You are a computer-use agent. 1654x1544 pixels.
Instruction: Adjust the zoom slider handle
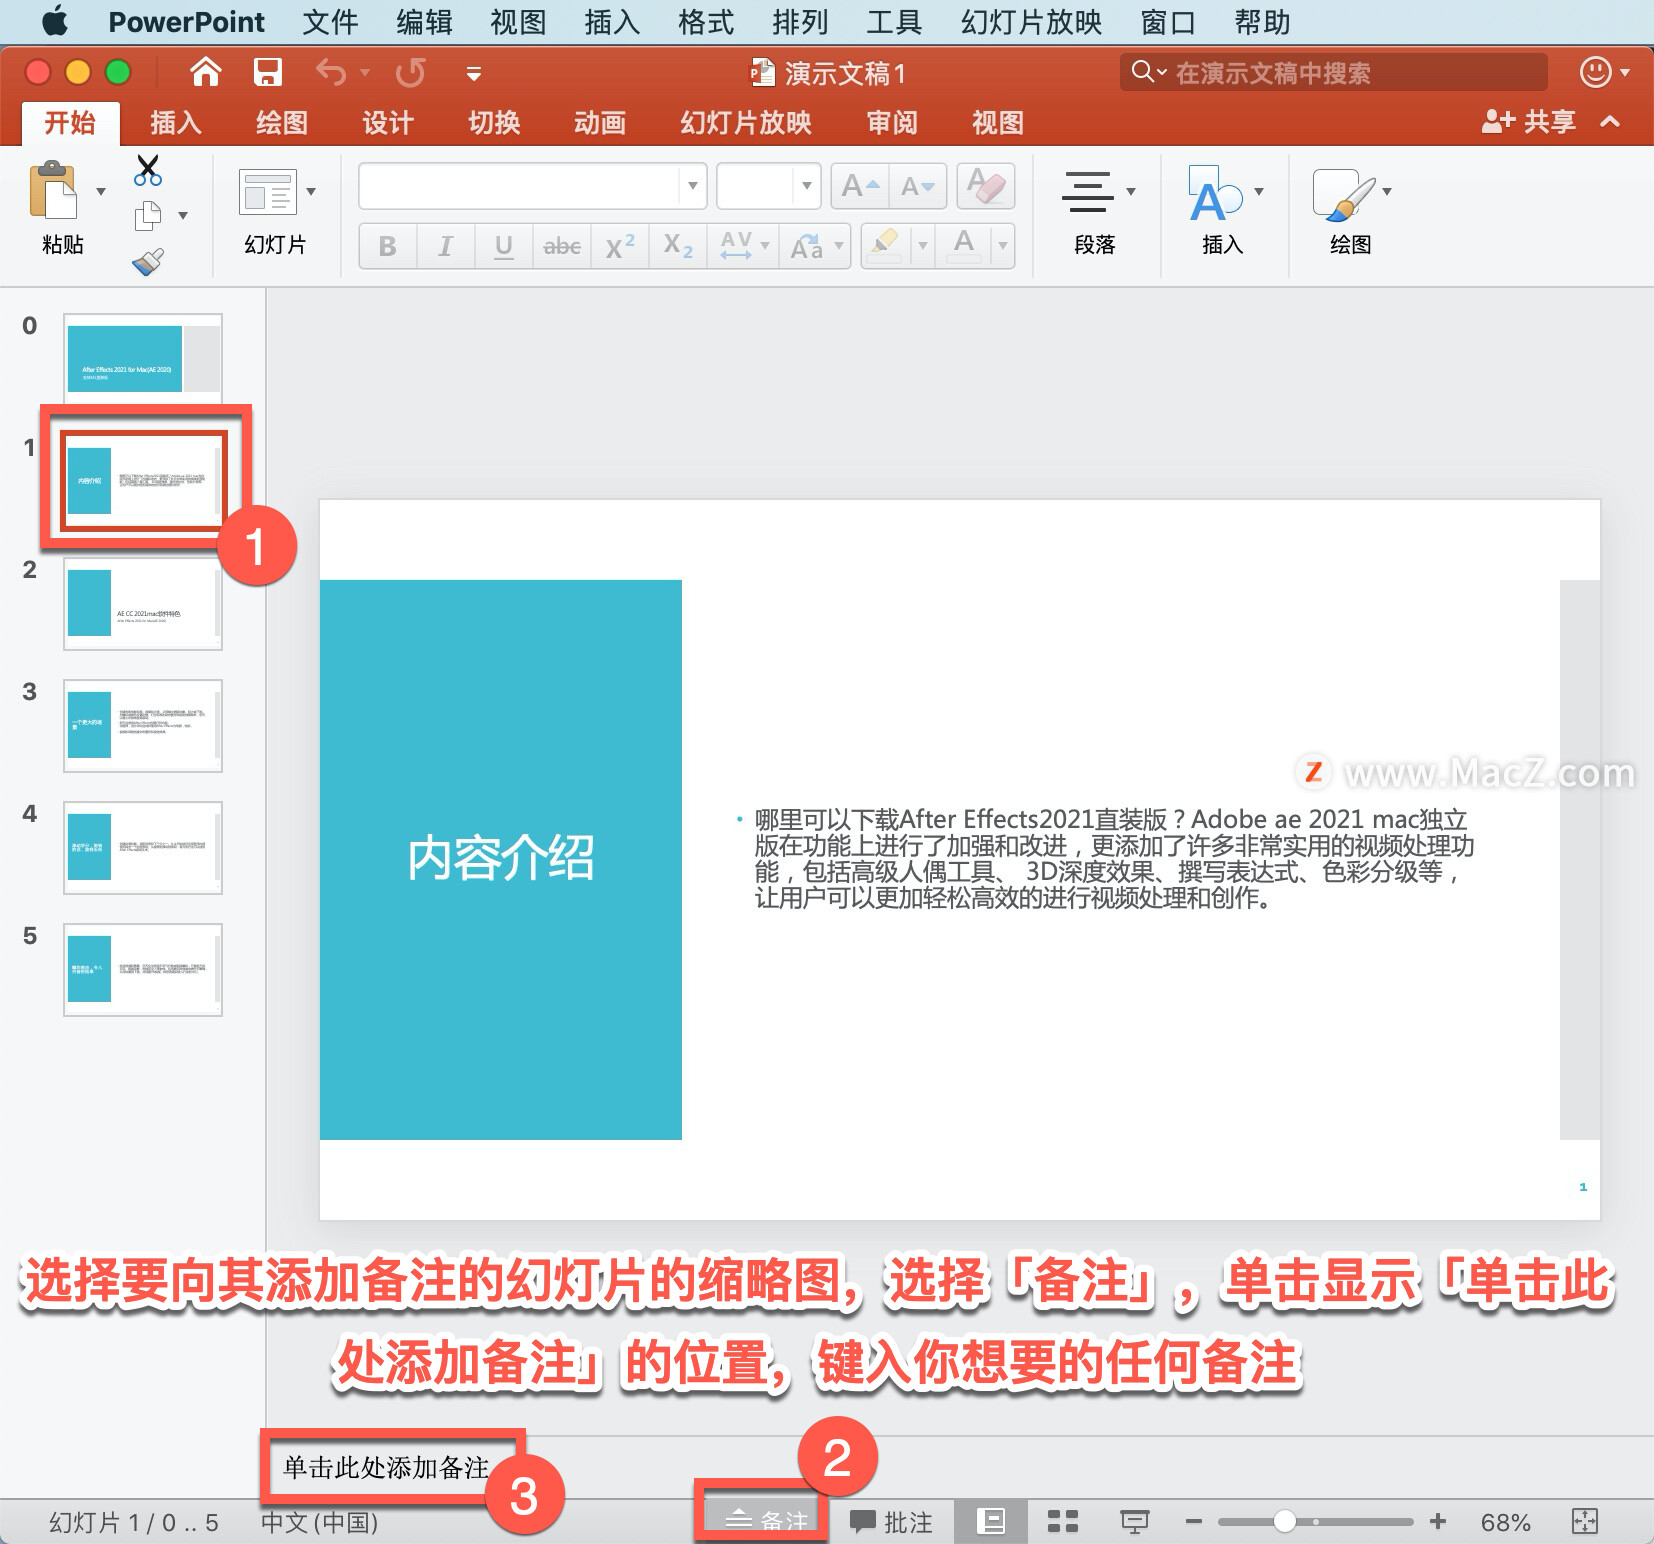(1285, 1521)
